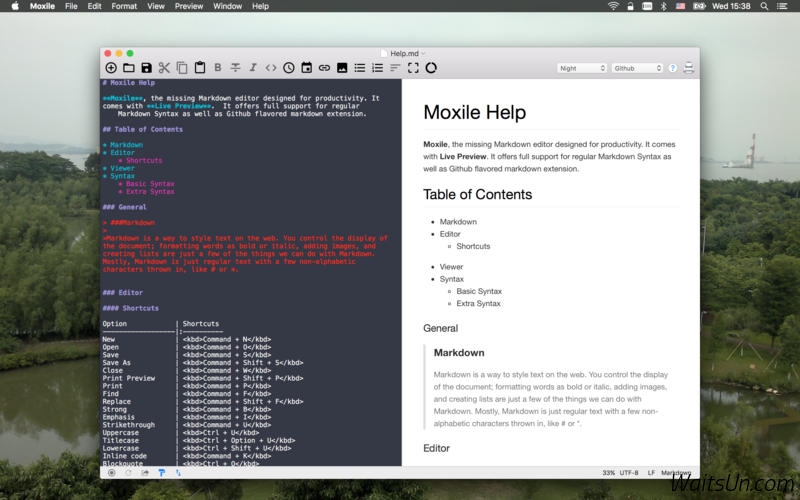Apply strikethrough formatting icon

(x=235, y=67)
